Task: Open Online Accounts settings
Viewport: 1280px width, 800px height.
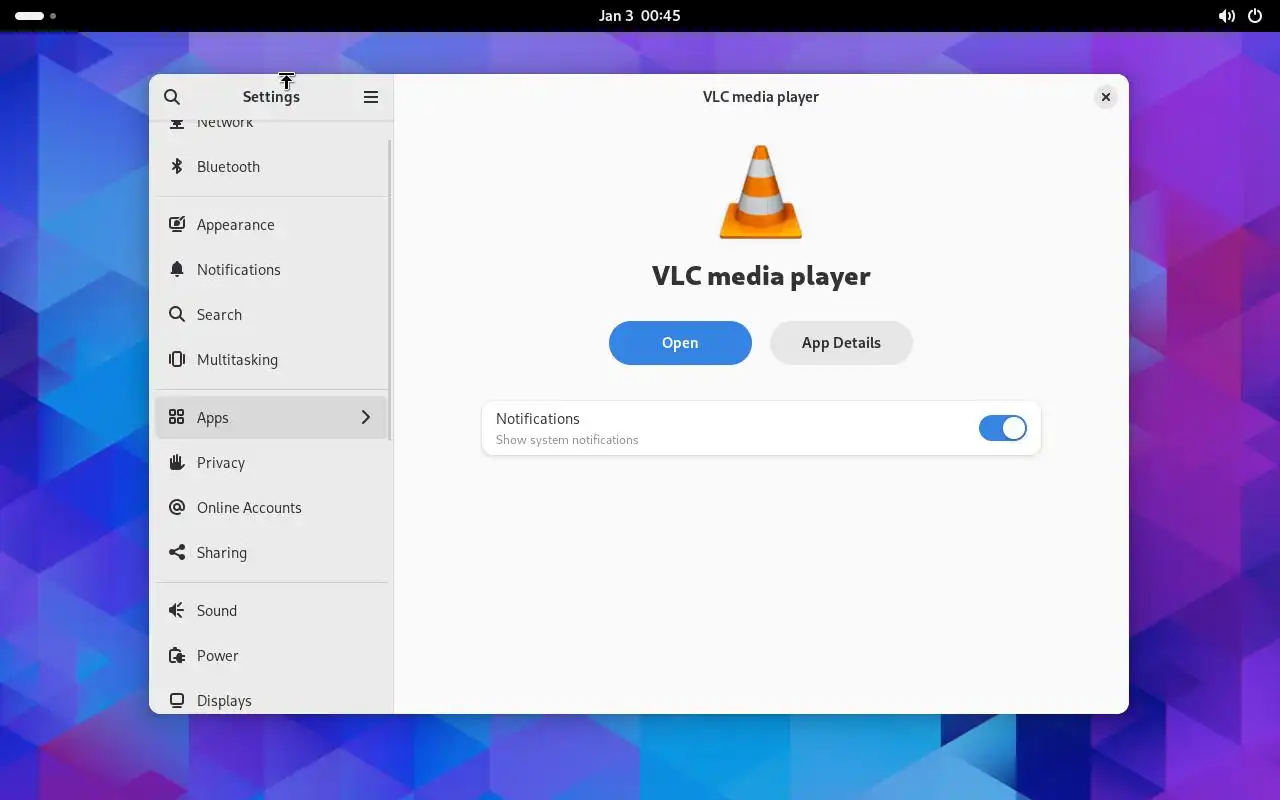Action: pos(271,508)
